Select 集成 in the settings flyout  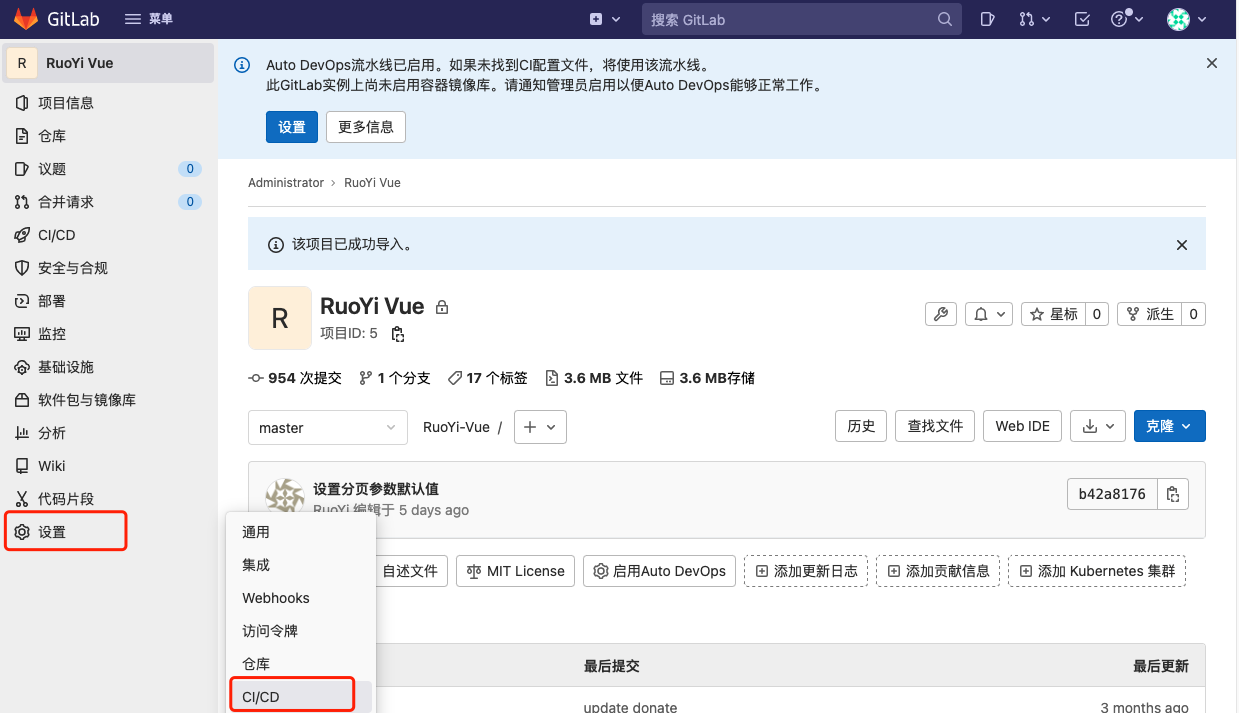click(x=300, y=565)
